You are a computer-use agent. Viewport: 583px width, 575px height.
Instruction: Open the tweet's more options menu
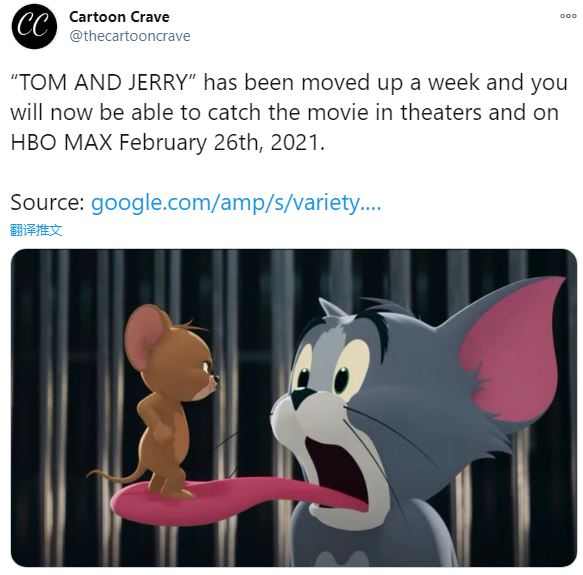(x=568, y=16)
